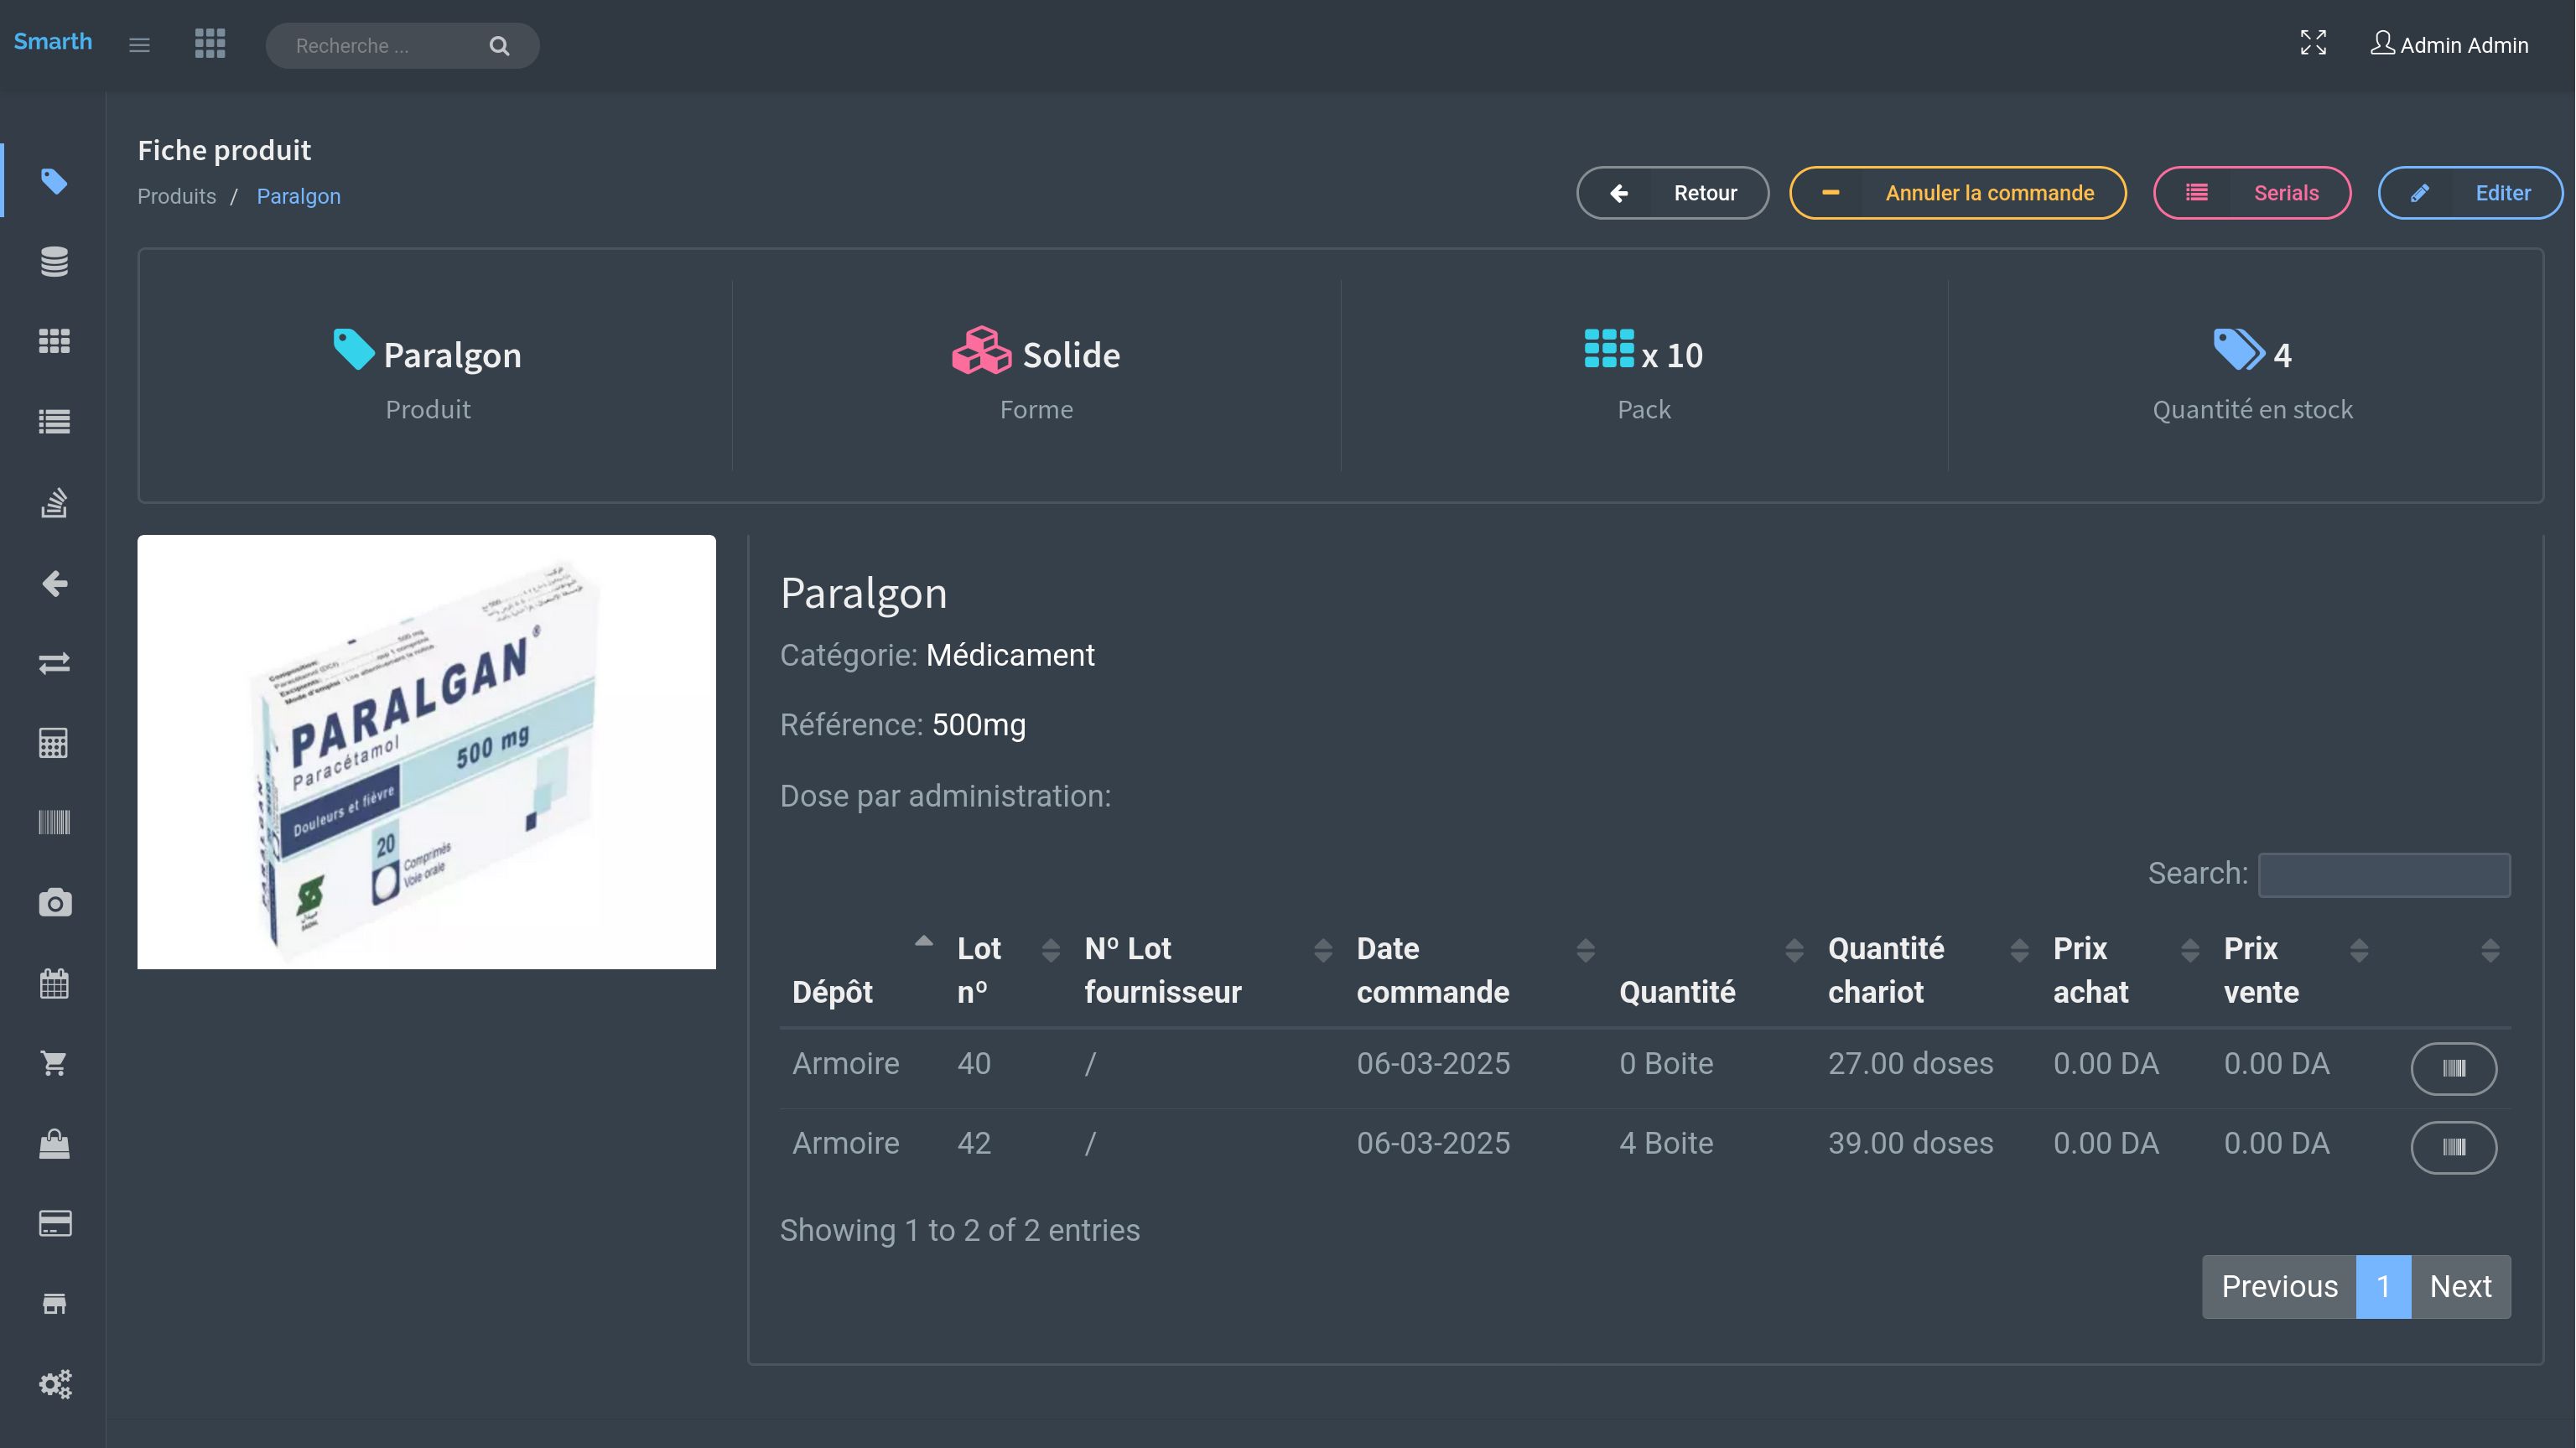
Task: Open the store sidebar icon
Action: tap(54, 1303)
